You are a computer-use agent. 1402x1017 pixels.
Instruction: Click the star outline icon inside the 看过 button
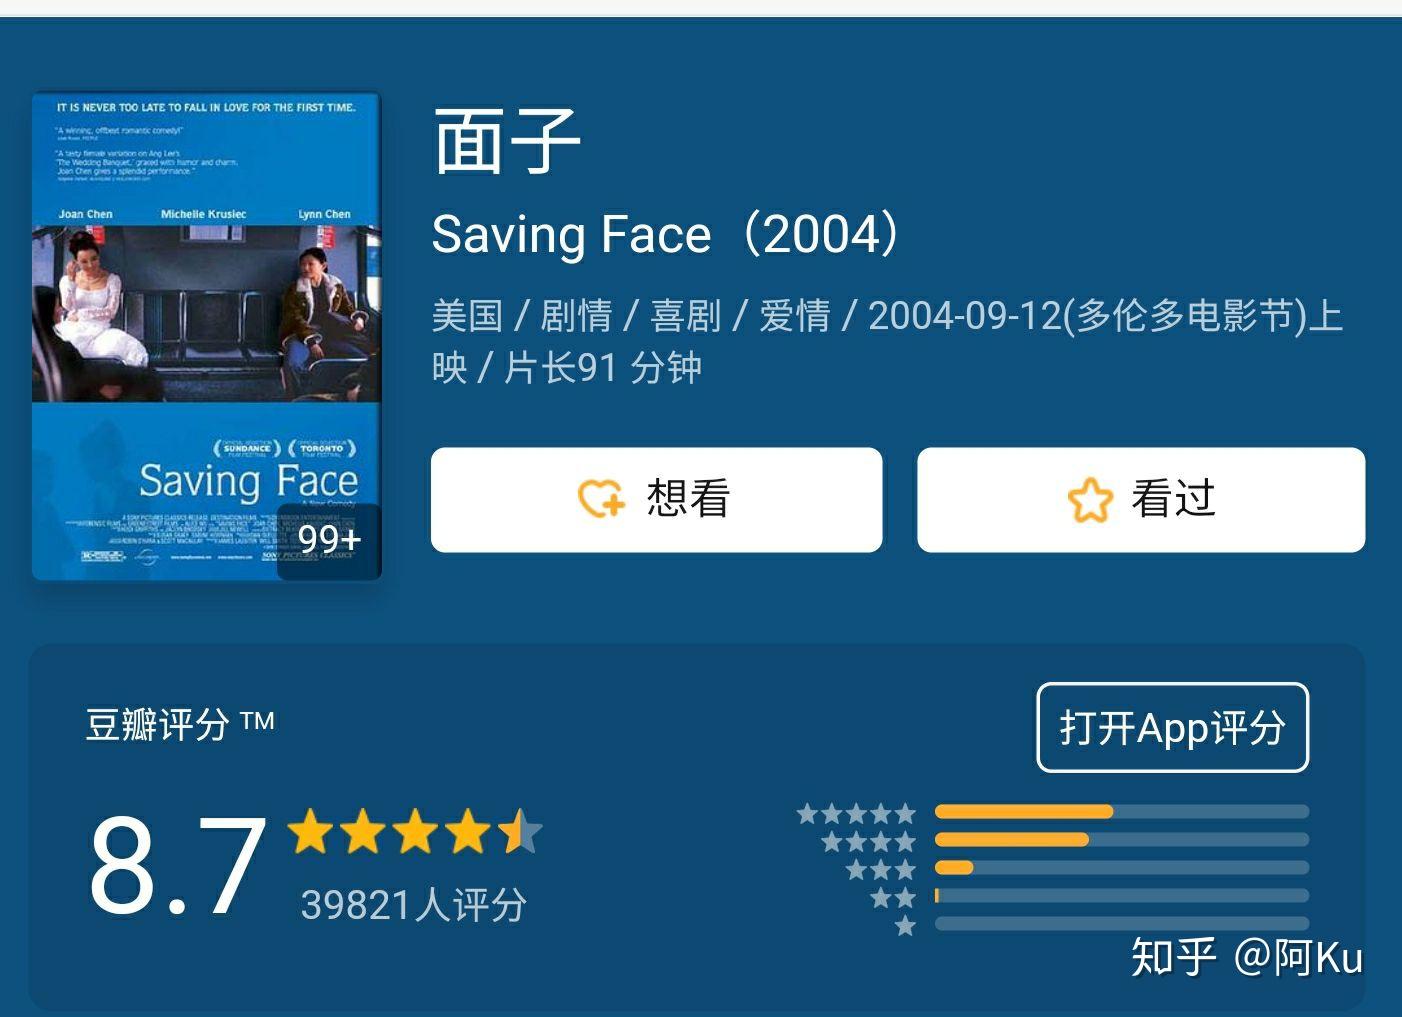coord(1092,501)
